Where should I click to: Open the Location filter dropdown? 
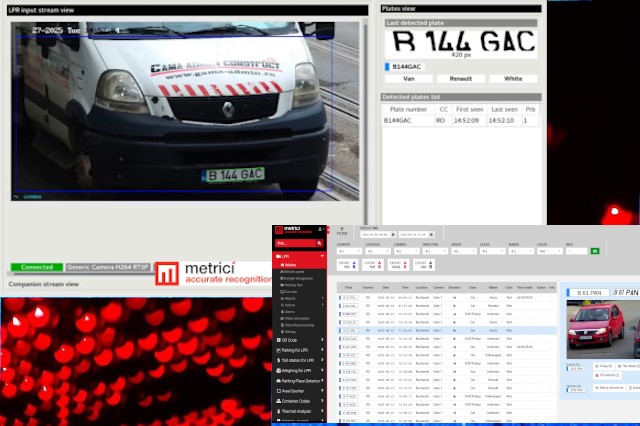click(x=378, y=251)
